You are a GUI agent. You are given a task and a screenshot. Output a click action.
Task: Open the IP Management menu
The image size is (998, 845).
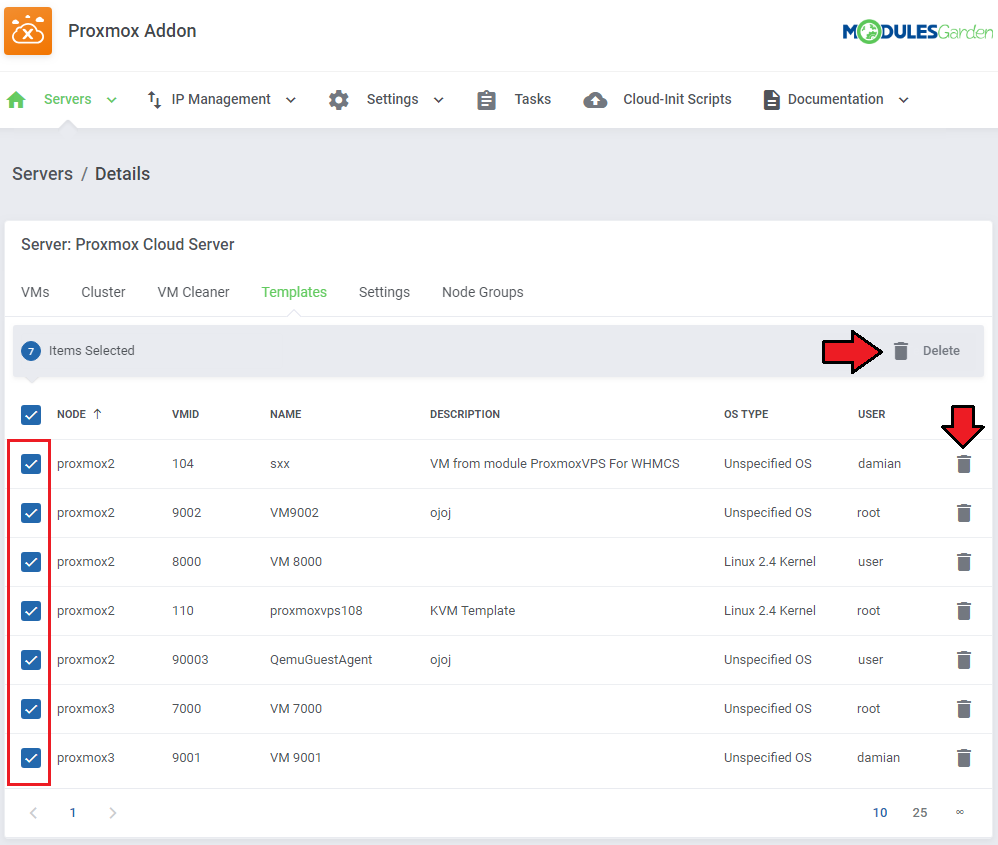[221, 99]
